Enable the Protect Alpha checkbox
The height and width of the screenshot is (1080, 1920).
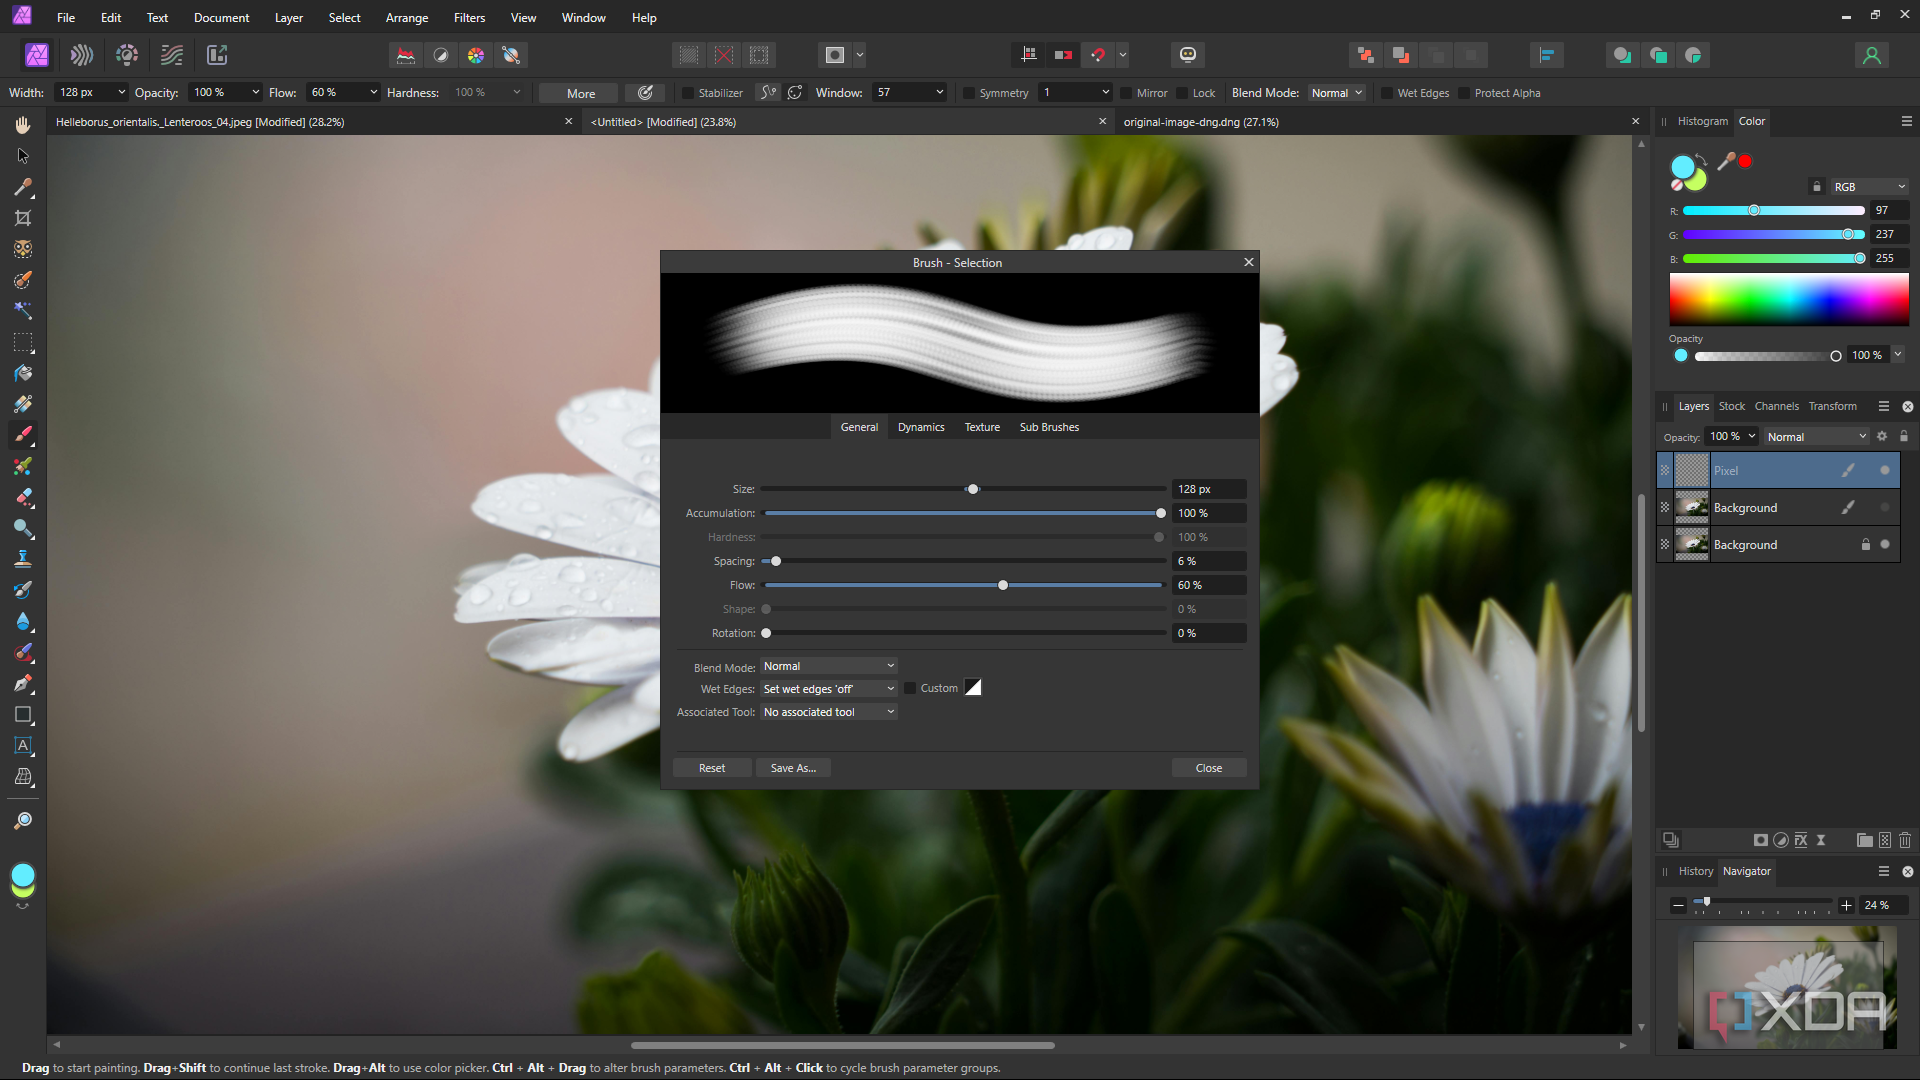click(x=1464, y=93)
